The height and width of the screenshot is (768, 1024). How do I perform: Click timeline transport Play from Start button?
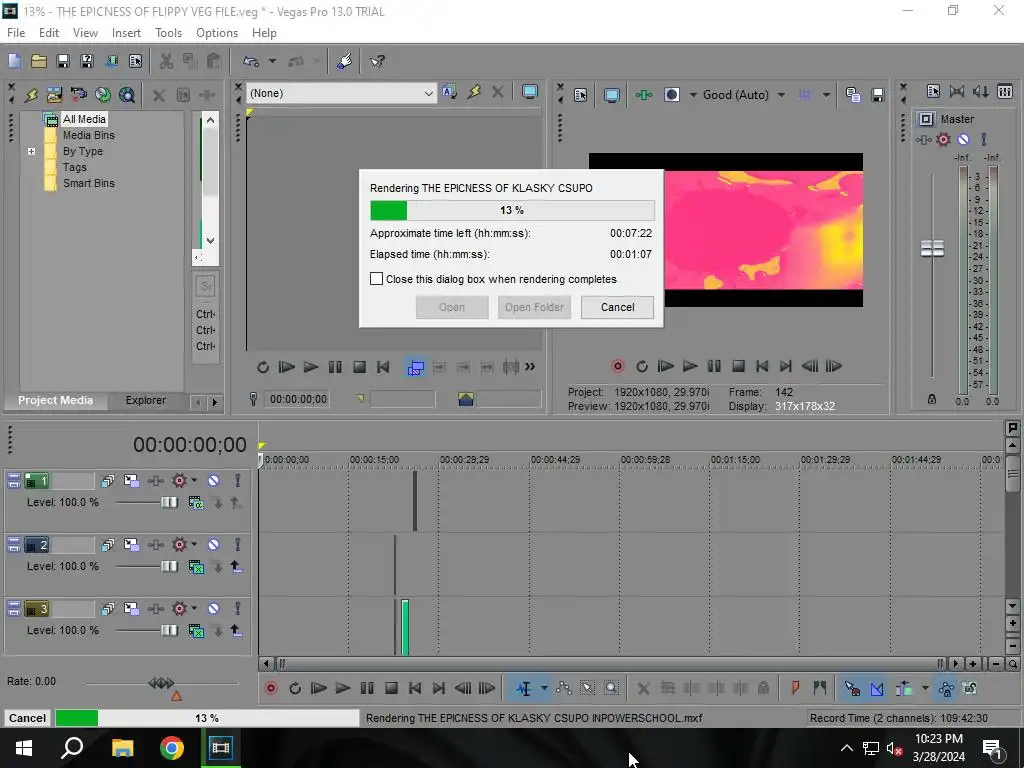point(319,688)
